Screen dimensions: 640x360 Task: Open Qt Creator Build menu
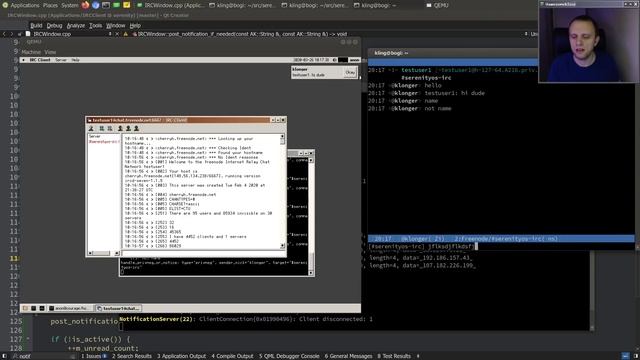pyautogui.click(x=36, y=25)
